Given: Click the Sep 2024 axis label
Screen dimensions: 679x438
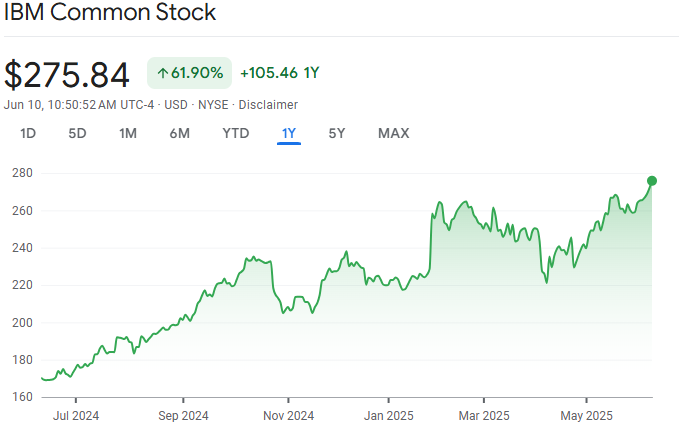Looking at the screenshot, I should pyautogui.click(x=183, y=416).
